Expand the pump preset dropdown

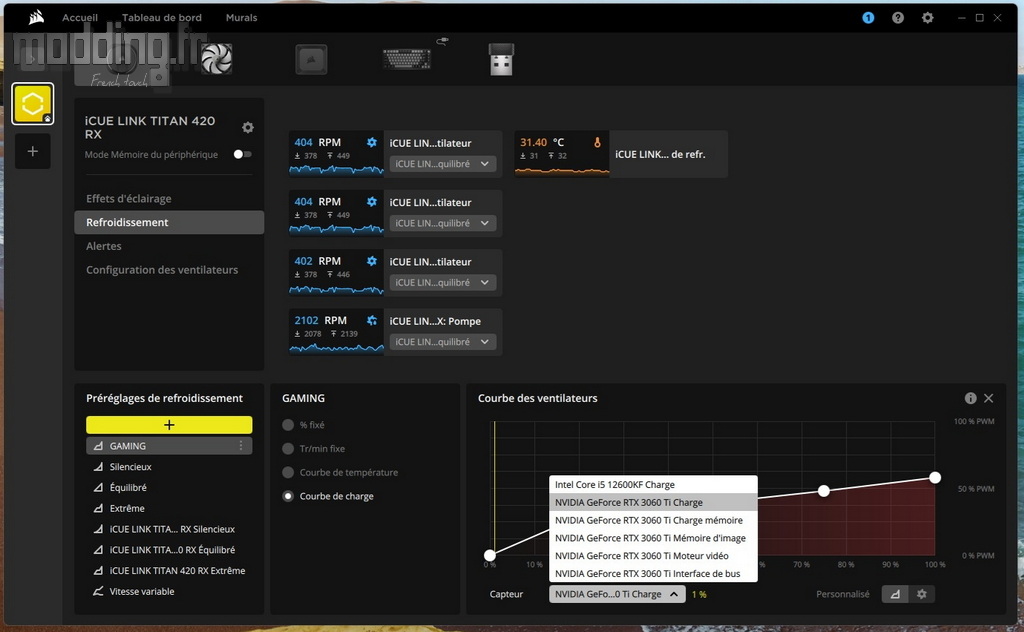[x=443, y=342]
